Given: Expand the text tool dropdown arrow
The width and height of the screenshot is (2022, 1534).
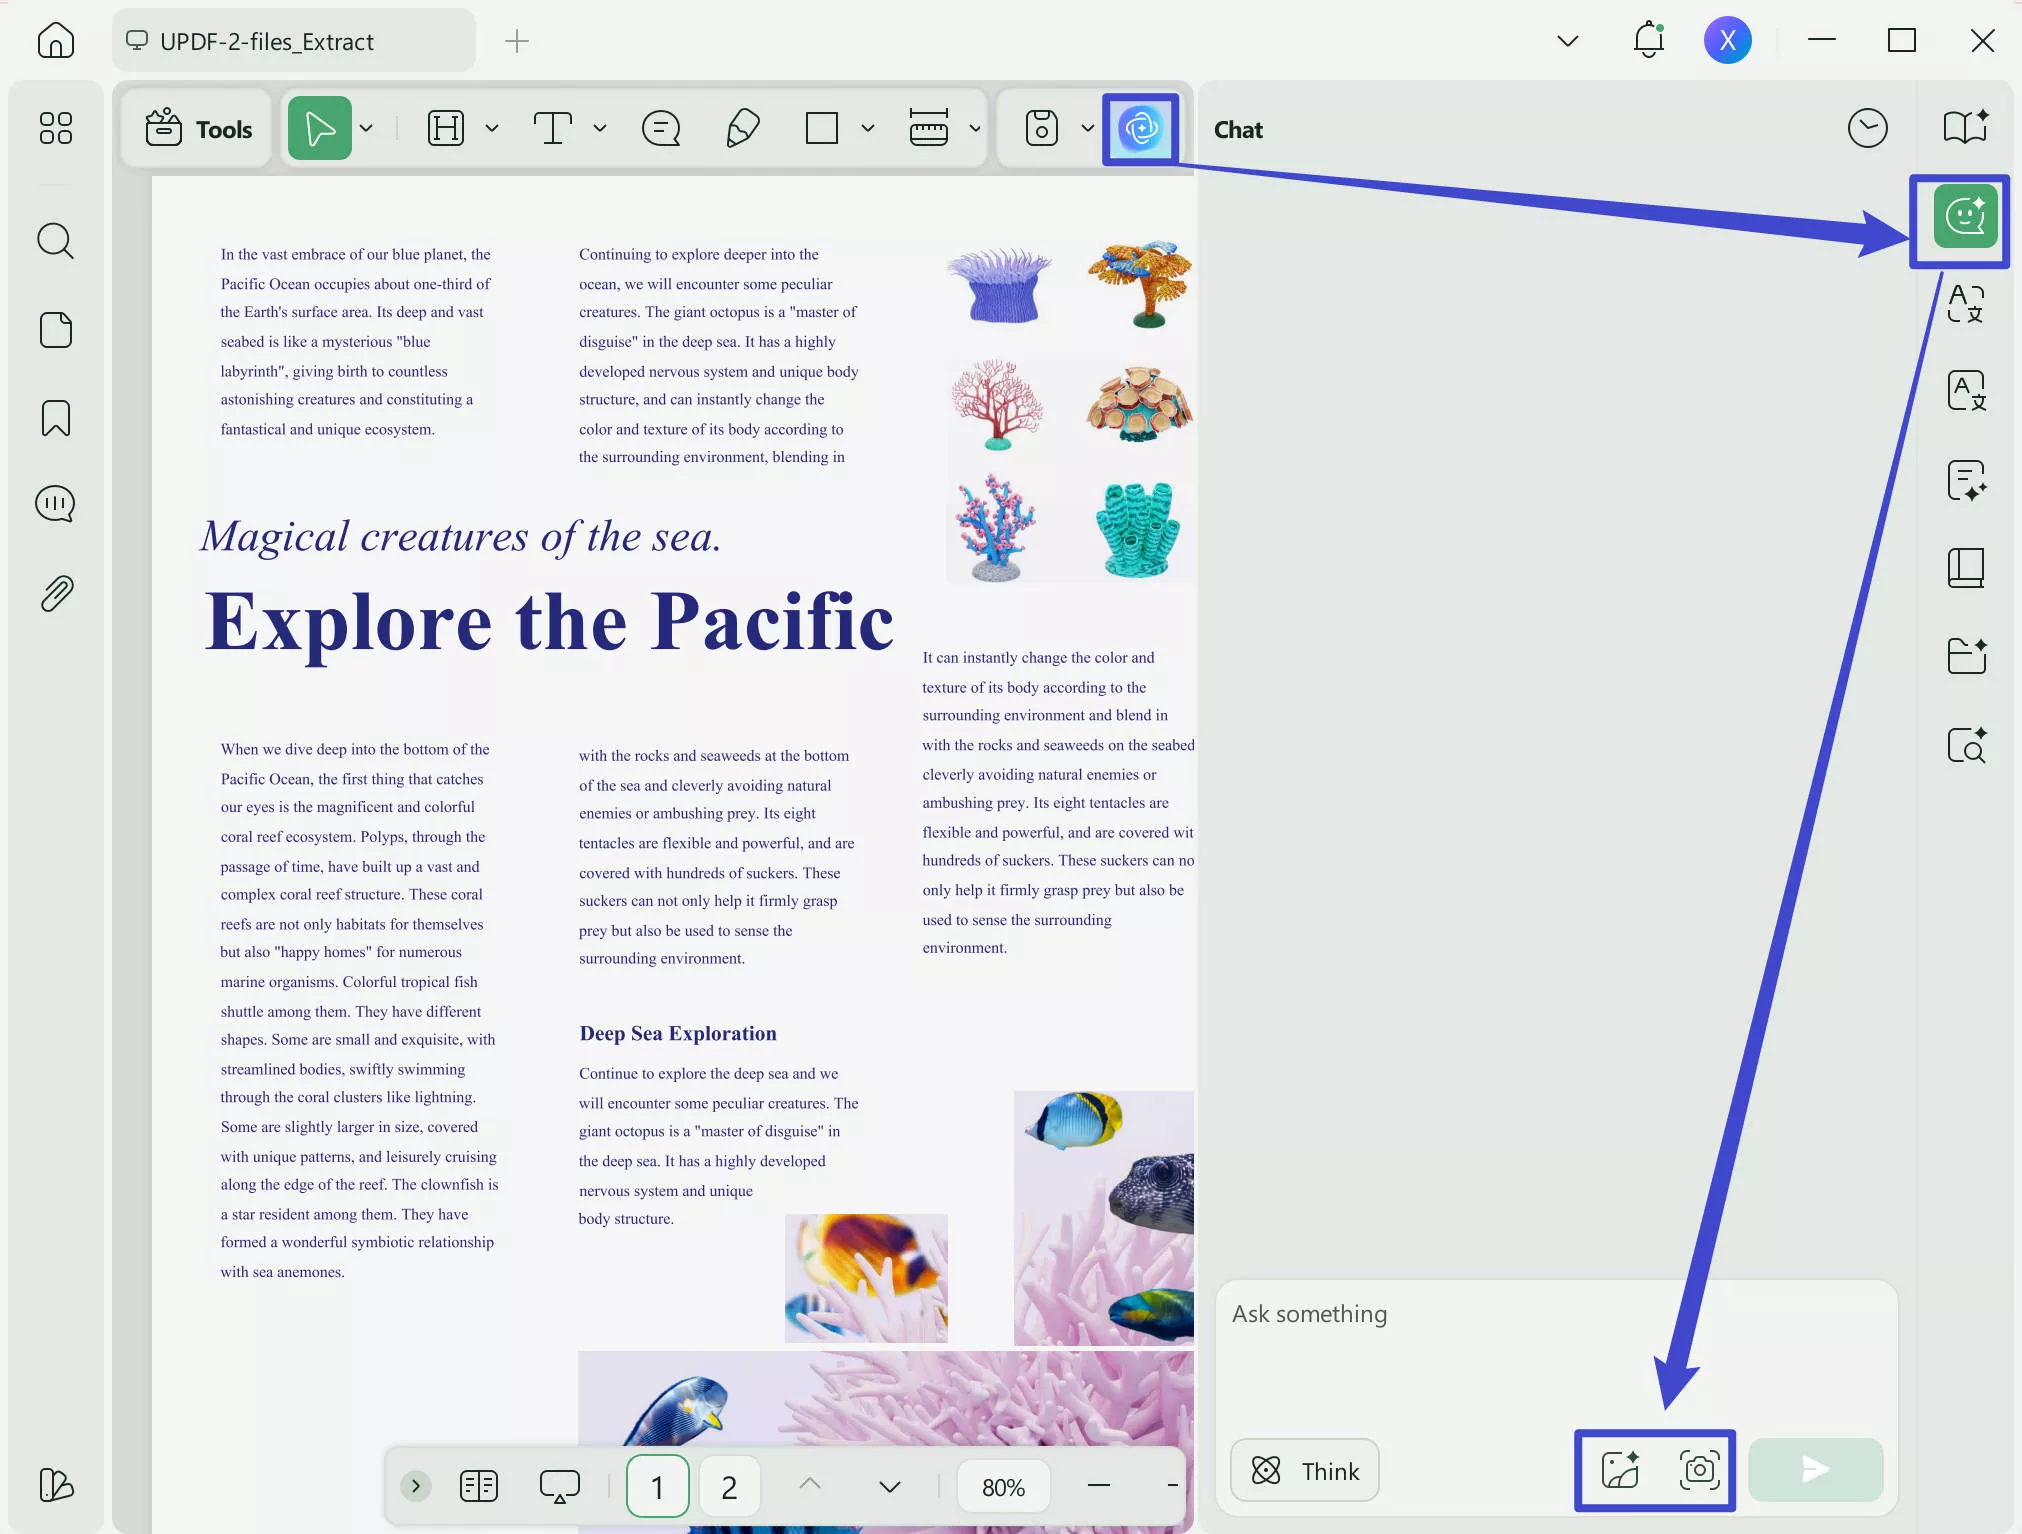Looking at the screenshot, I should coord(600,128).
